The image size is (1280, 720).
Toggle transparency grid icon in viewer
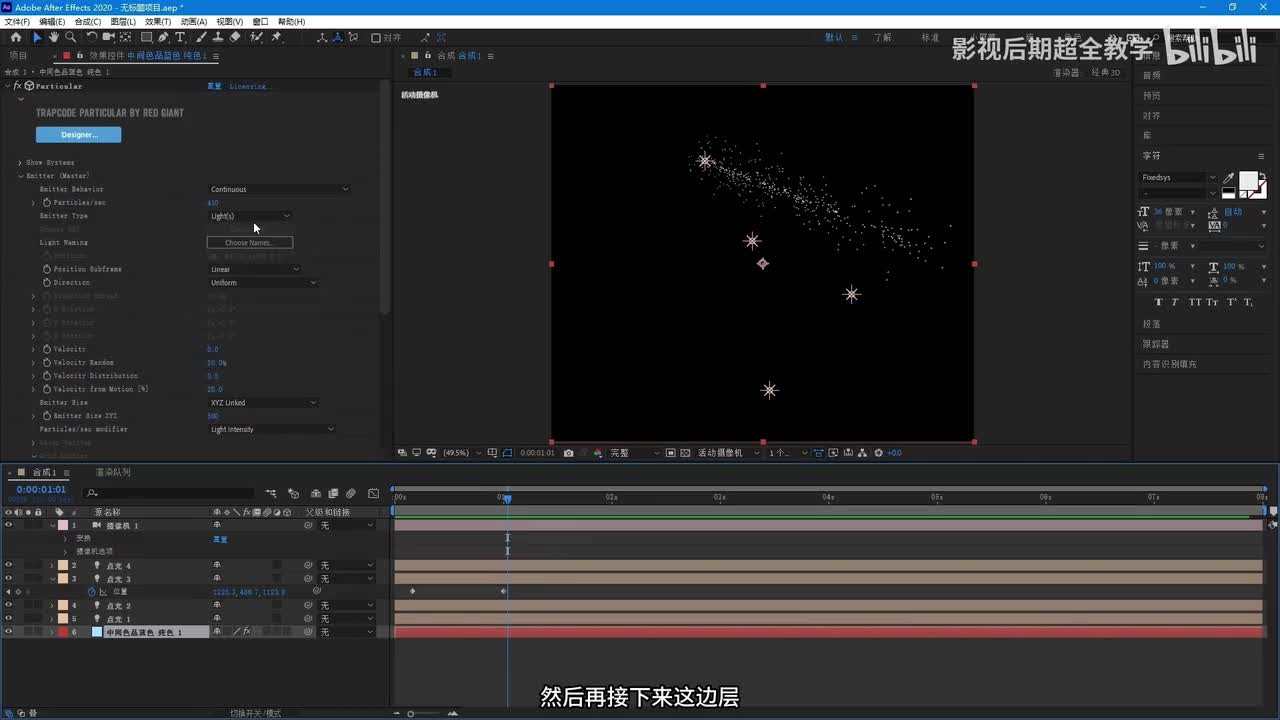click(685, 453)
